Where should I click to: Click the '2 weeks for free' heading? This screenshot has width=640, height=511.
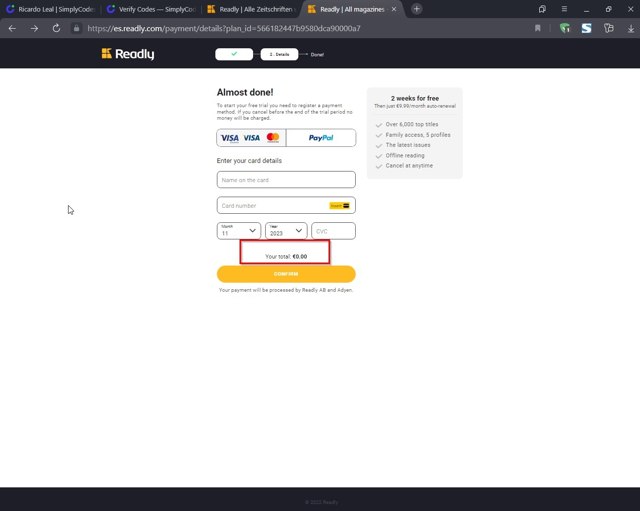click(x=415, y=98)
